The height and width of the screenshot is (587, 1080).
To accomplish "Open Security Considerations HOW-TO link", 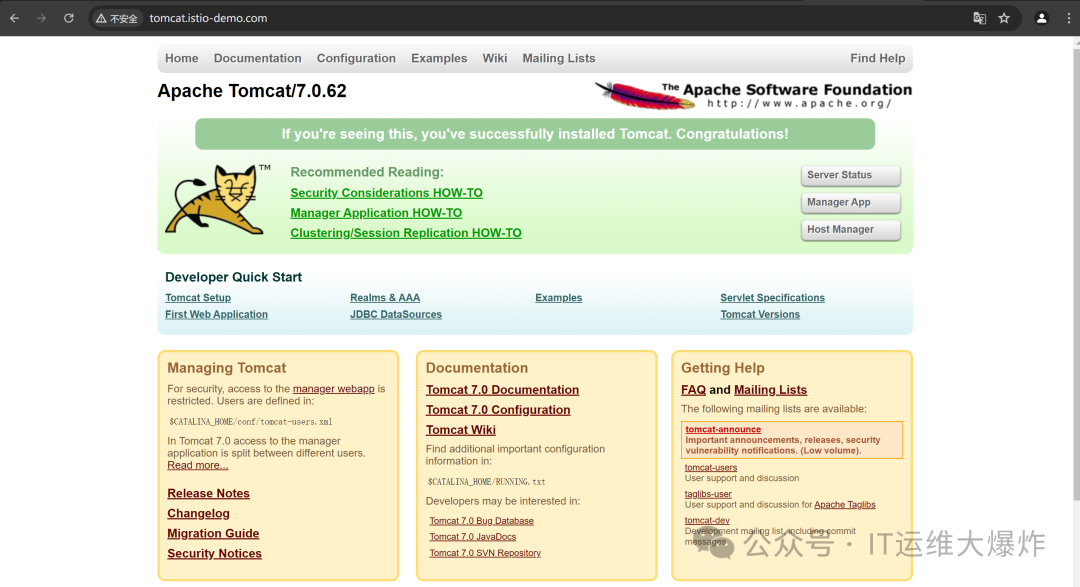I will pyautogui.click(x=386, y=193).
